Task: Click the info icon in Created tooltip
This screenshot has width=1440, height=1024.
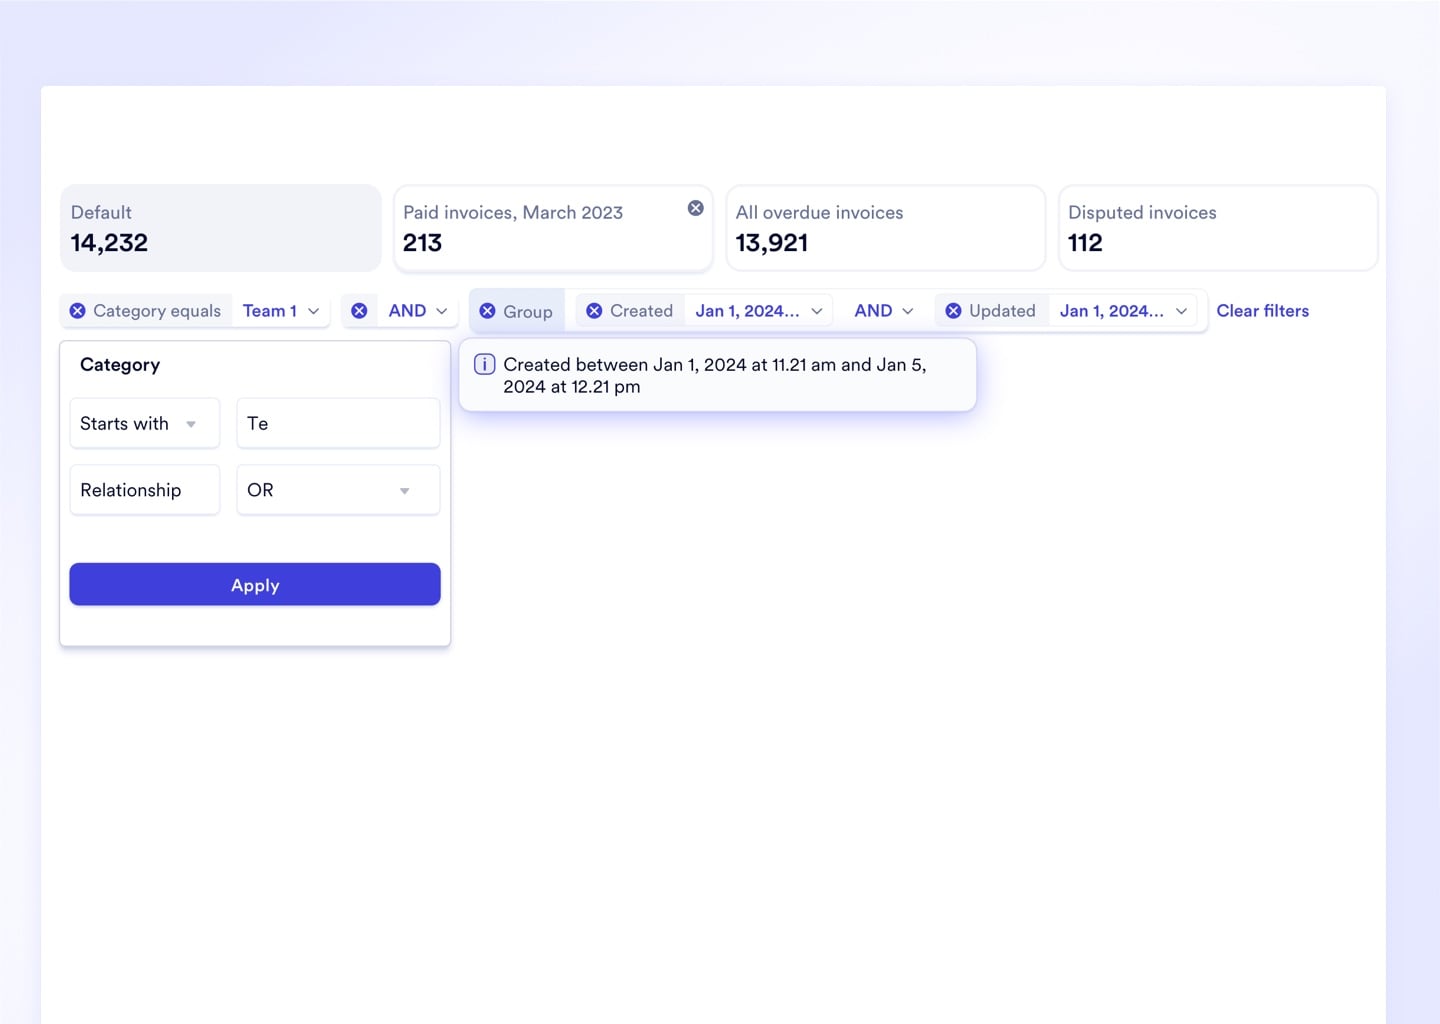Action: [484, 364]
